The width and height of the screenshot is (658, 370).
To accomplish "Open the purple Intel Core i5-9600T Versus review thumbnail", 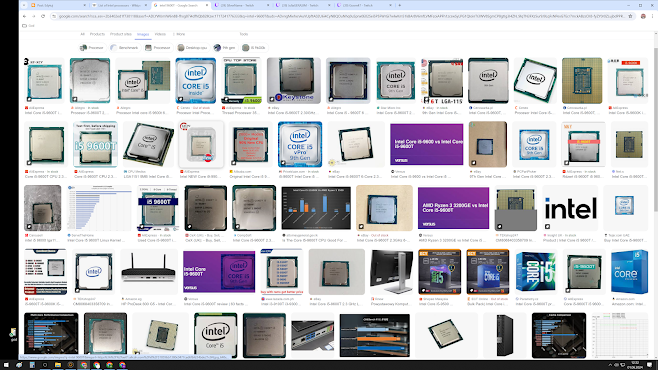I will tap(219, 272).
